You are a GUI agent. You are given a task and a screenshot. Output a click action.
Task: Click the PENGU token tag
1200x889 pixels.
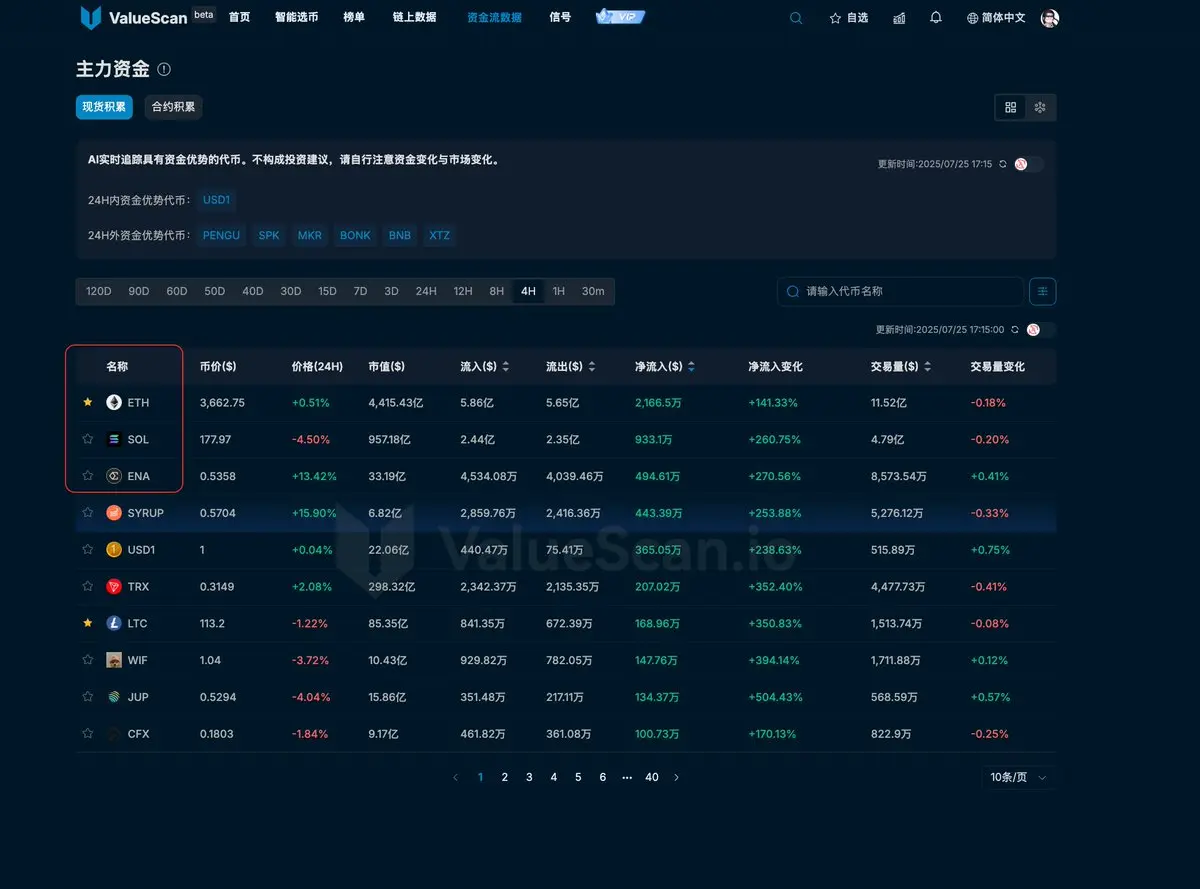coord(221,236)
